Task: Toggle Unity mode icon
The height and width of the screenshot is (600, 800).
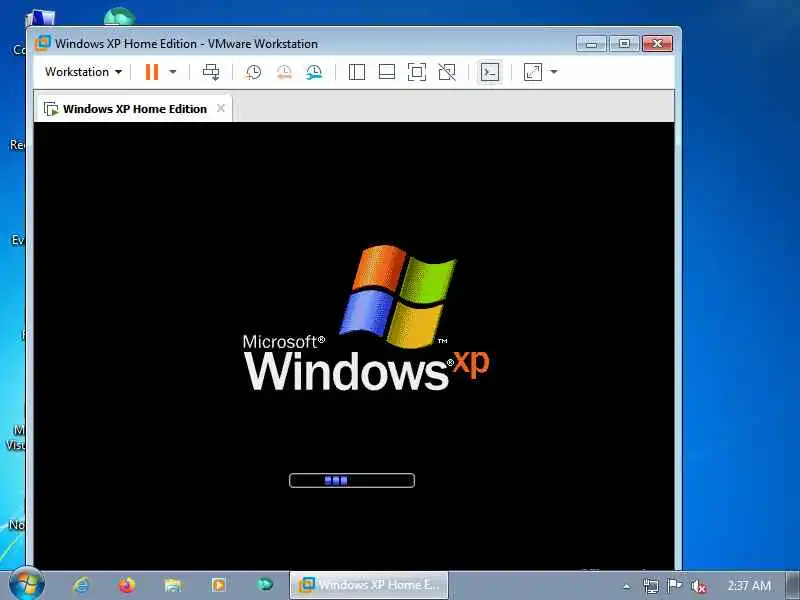Action: click(447, 72)
